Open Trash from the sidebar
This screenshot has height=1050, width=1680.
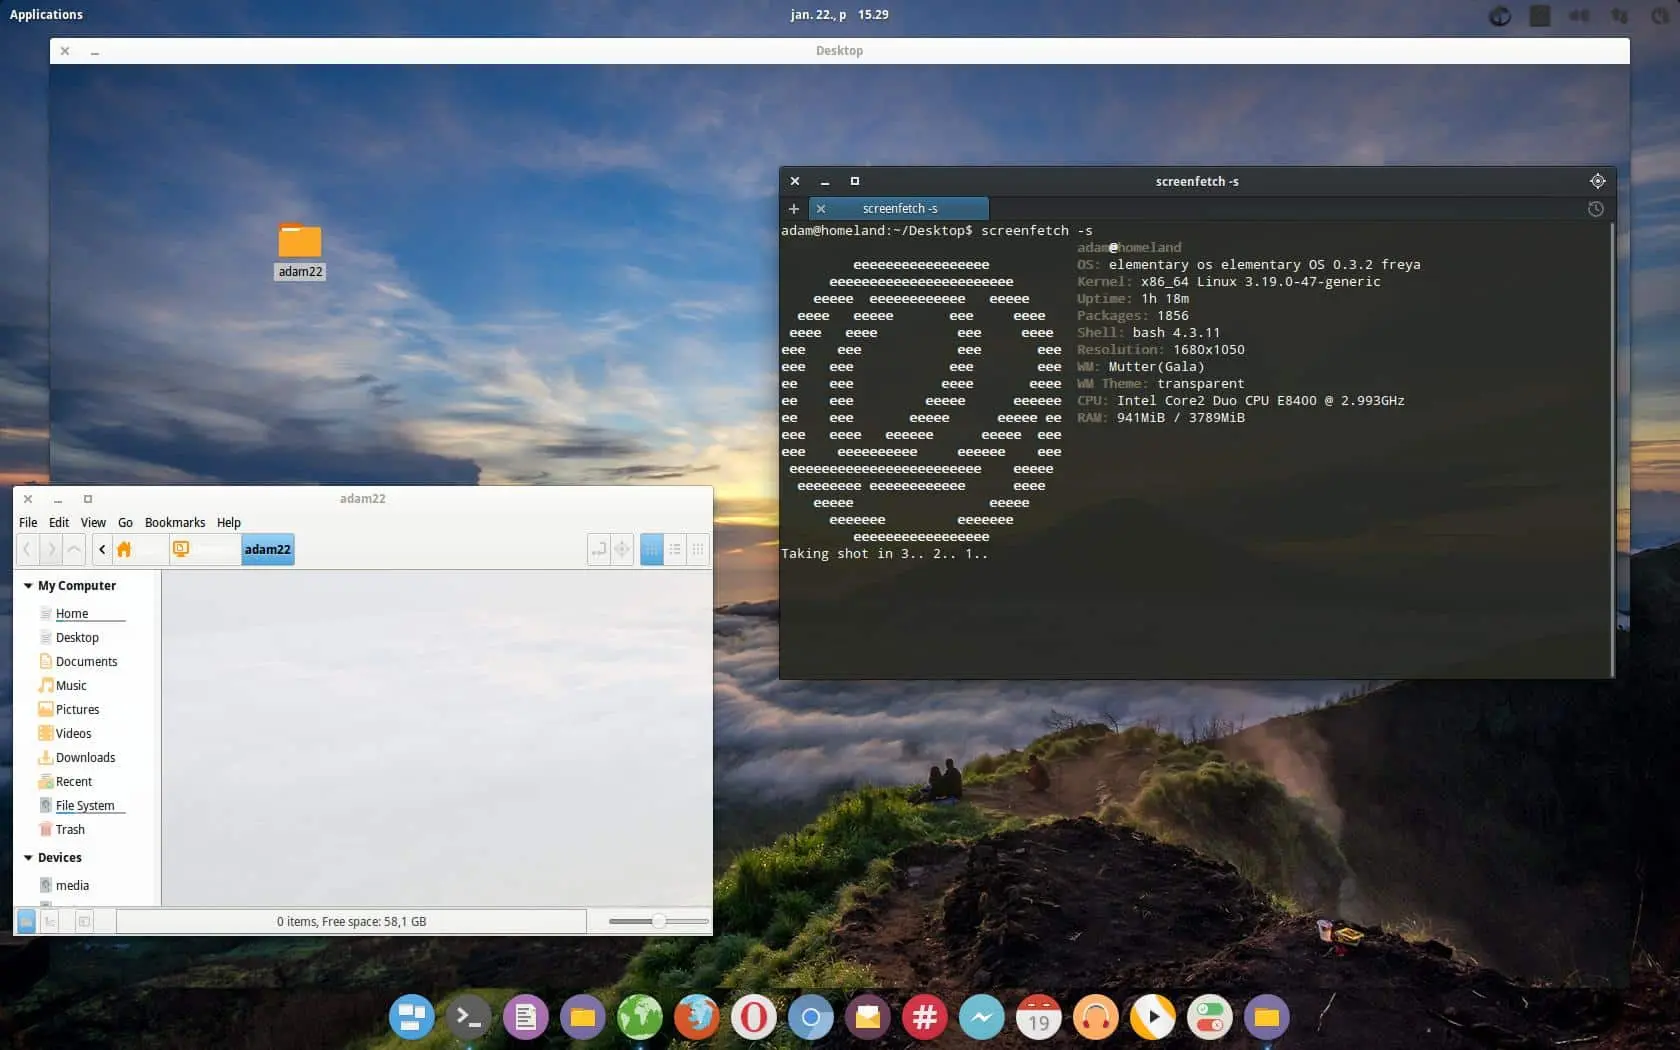click(70, 829)
